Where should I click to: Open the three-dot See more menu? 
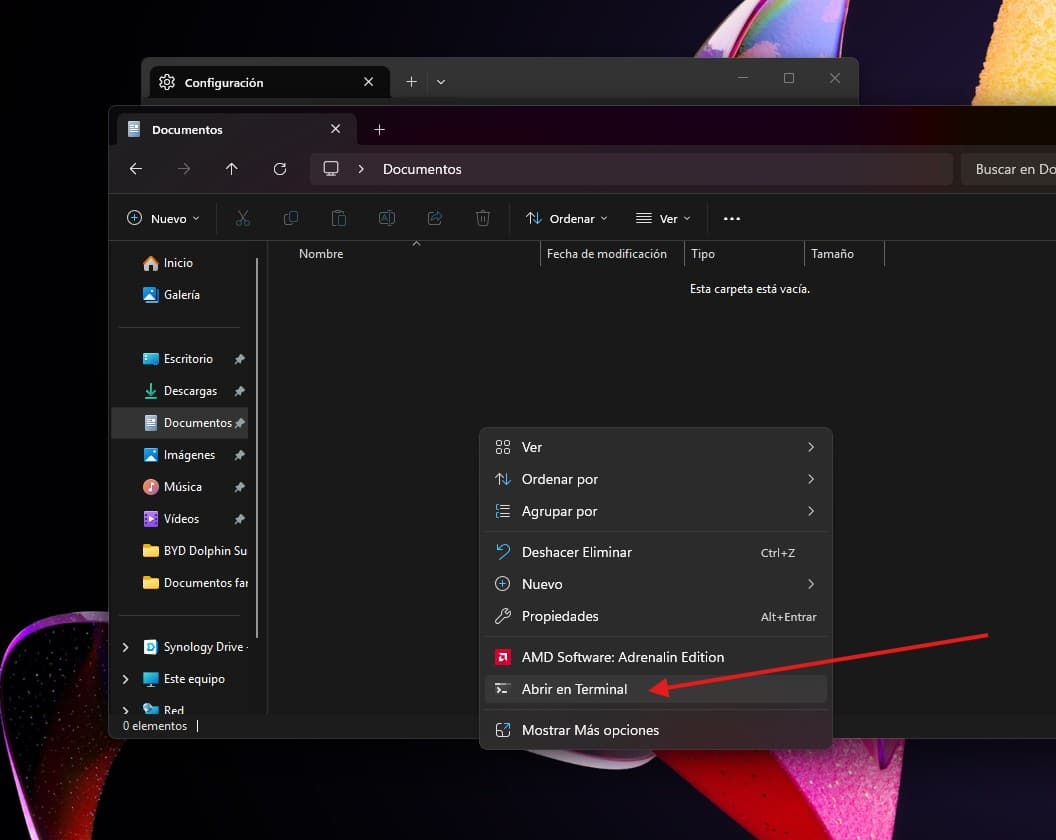(732, 218)
